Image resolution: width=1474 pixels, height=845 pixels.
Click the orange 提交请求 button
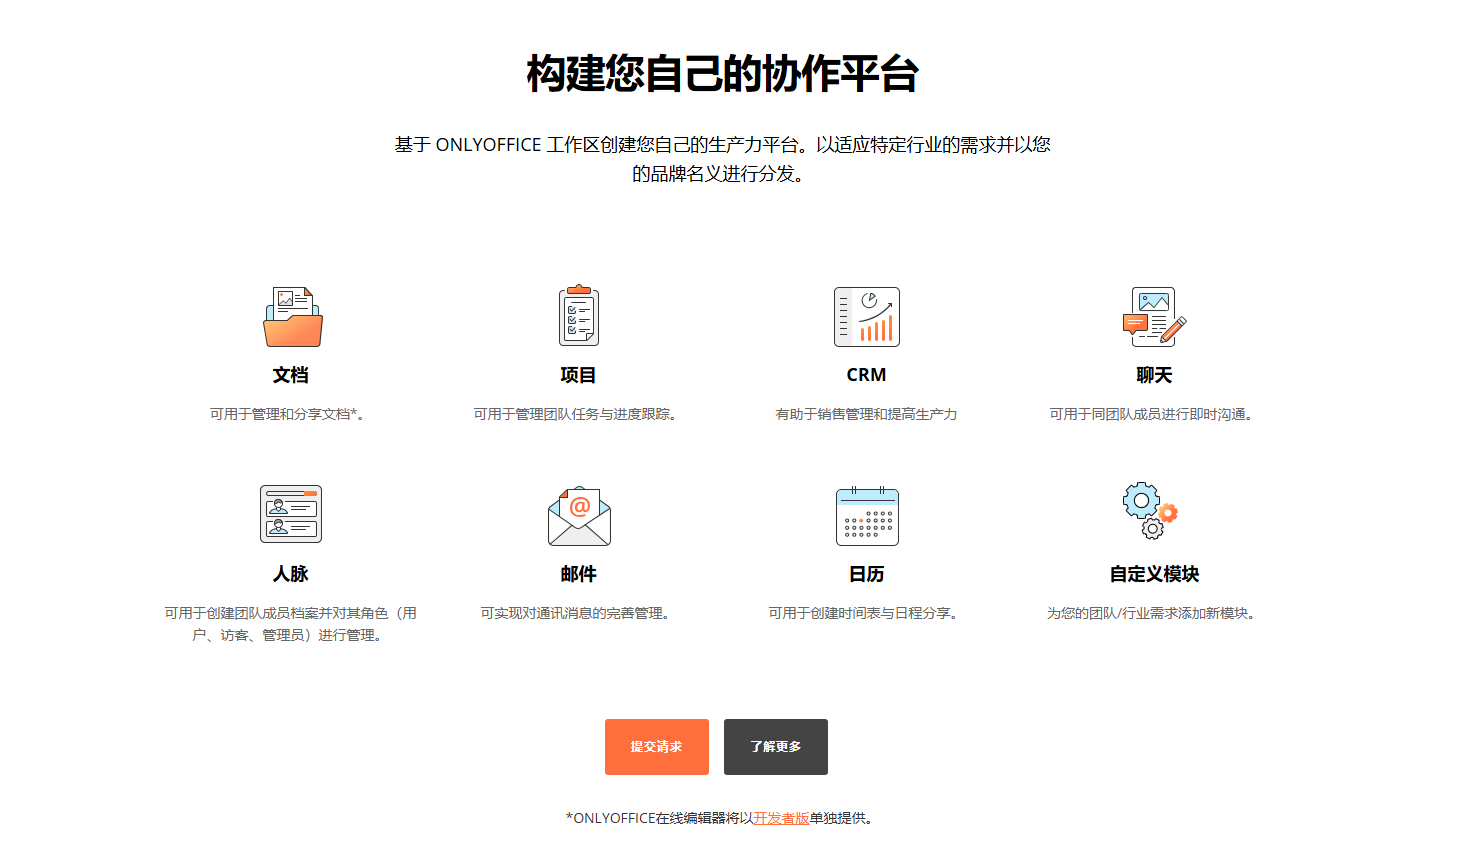(657, 747)
